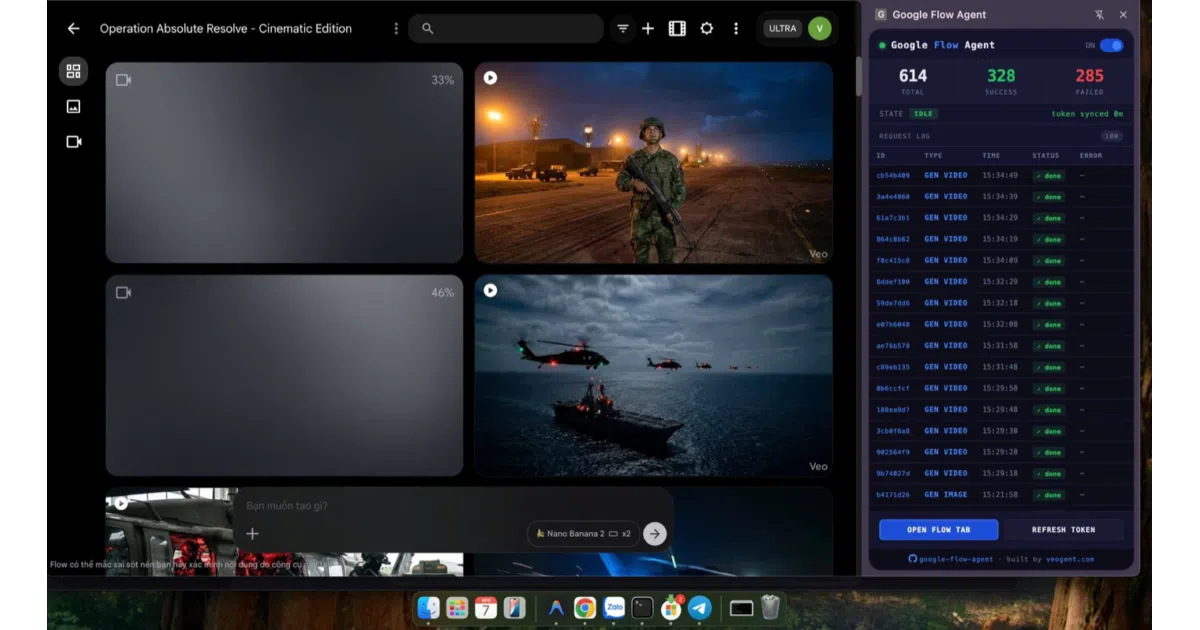This screenshot has width=1200, height=630.
Task: Select the request log row timed 15:34:39
Action: coord(1001,197)
